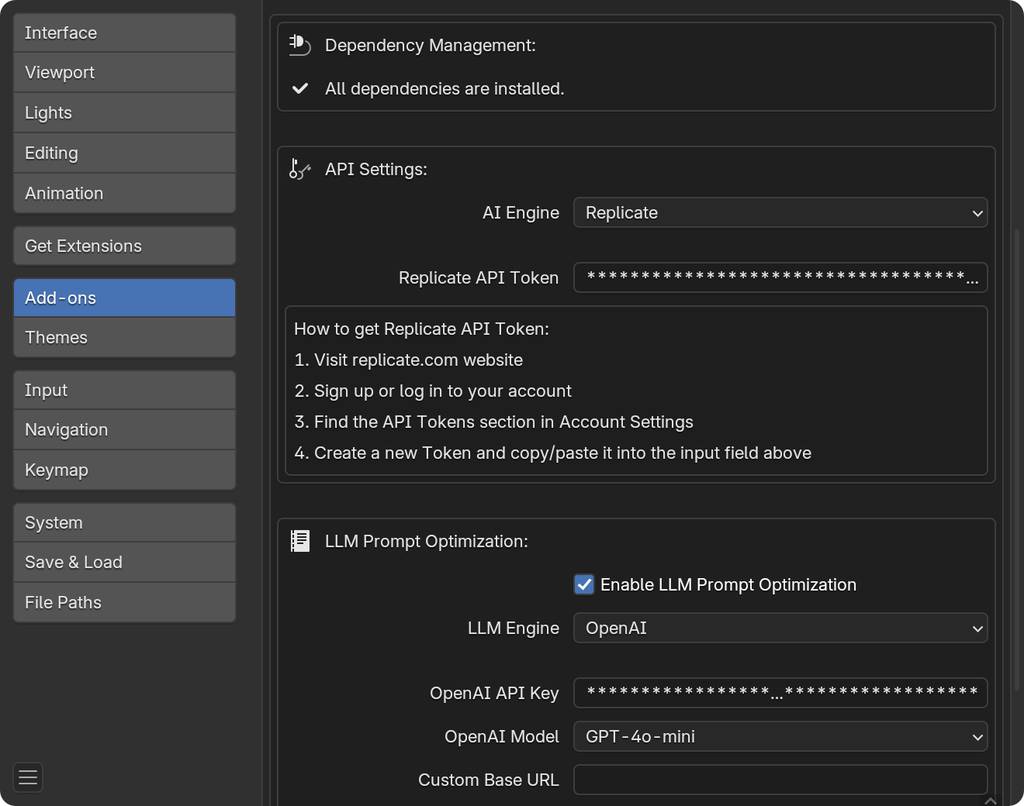Click the LLM Prompt Optimization document icon
The width and height of the screenshot is (1024, 806).
click(299, 541)
